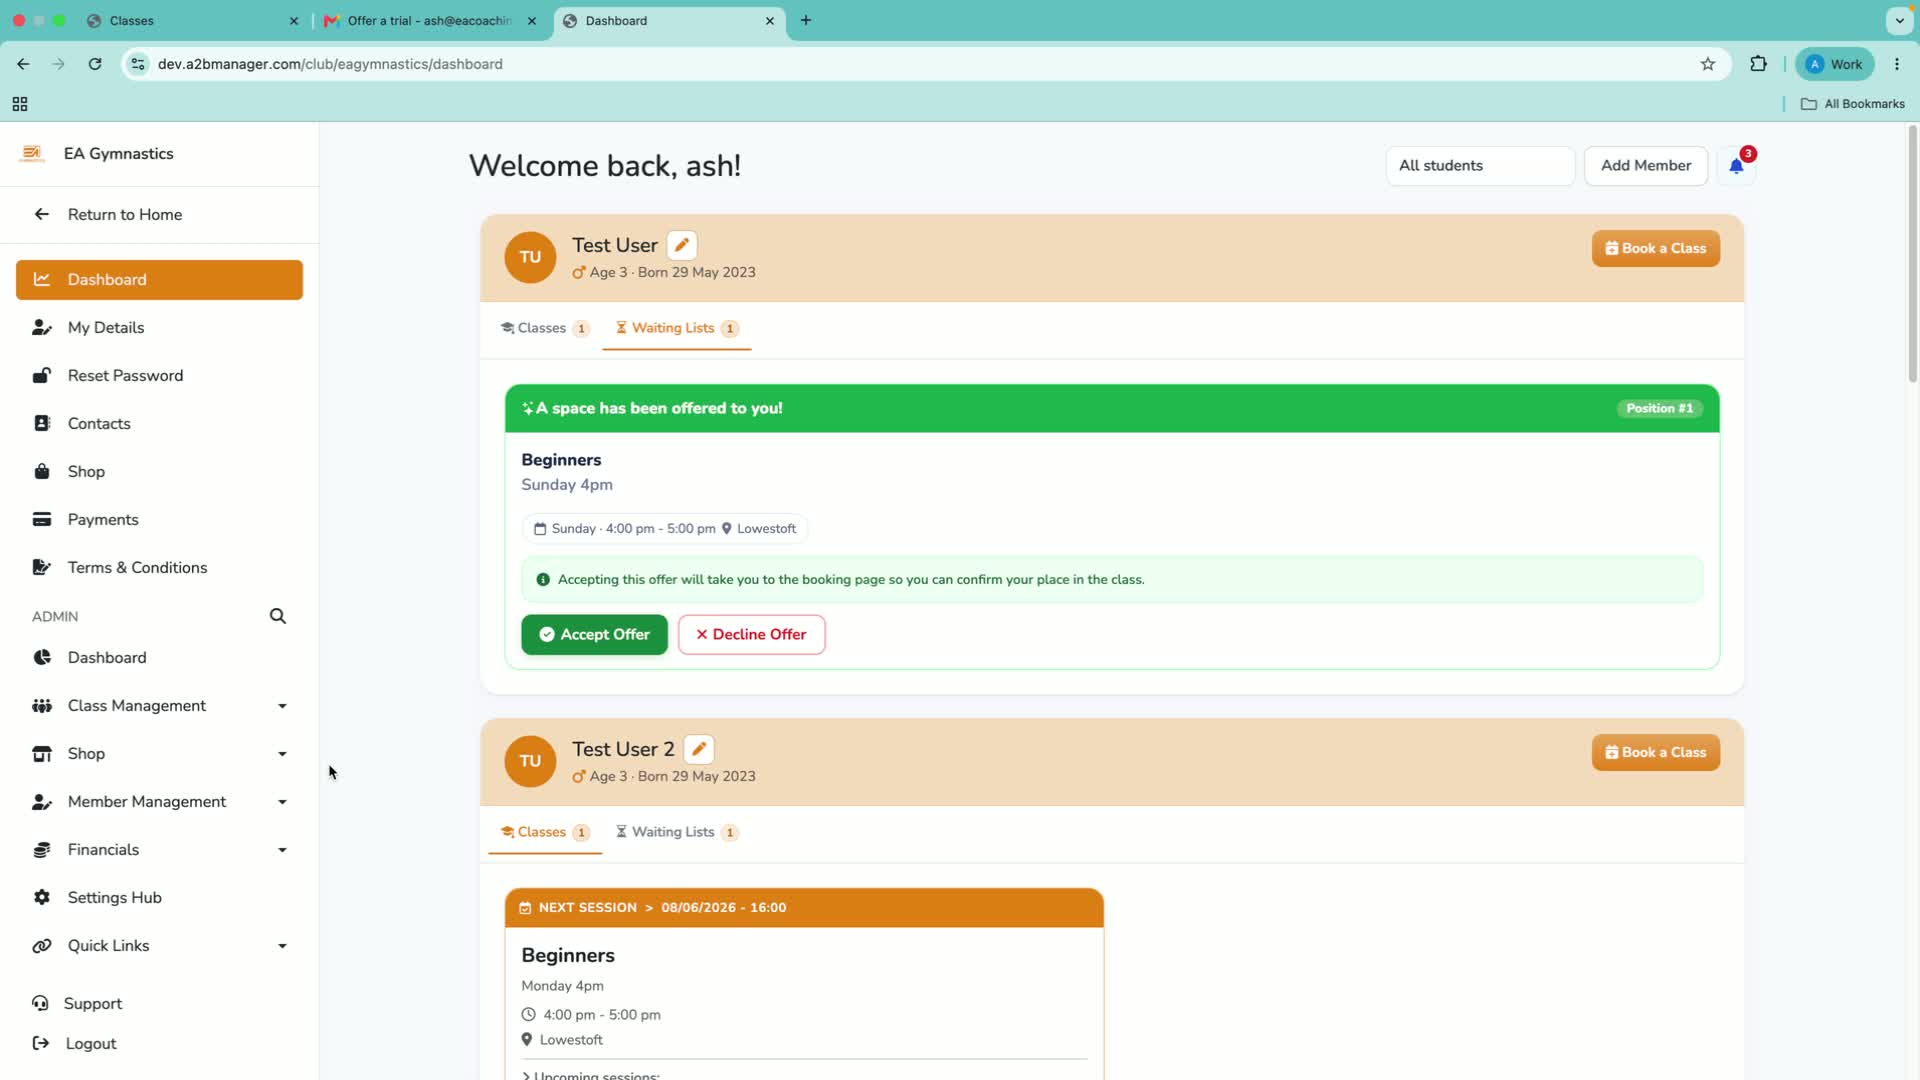Screen dimensions: 1920x1080
Task: Click the page vertical scrollbar
Action: tap(1912, 255)
